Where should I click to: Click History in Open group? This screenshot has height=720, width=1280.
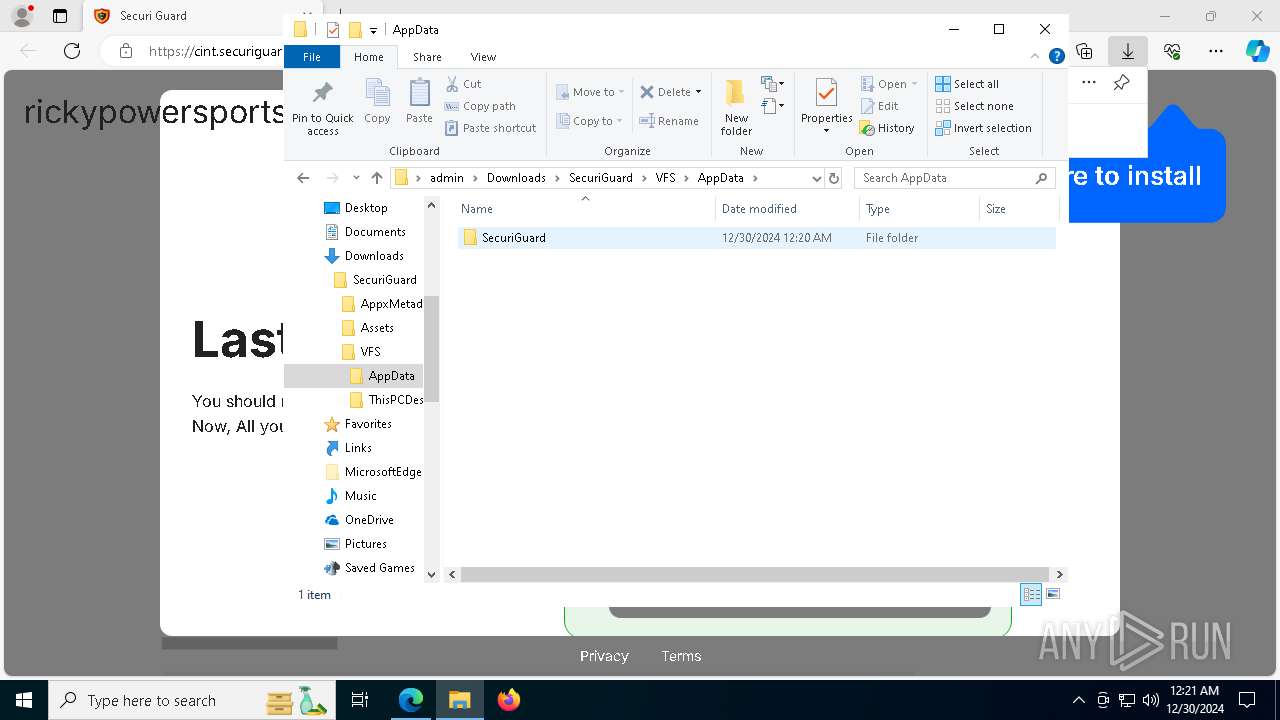coord(887,128)
